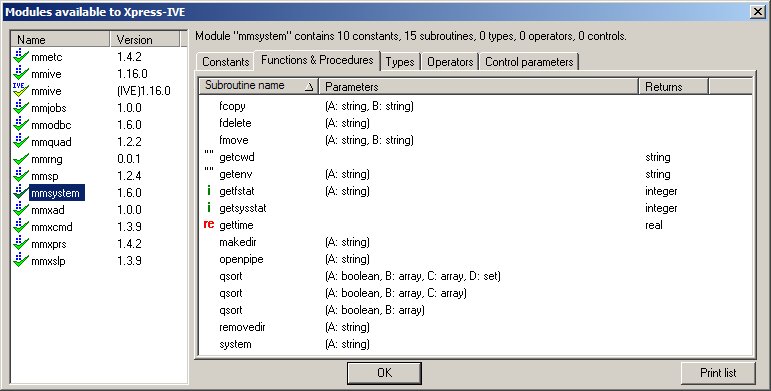Select the mmxslp module in list

48,261
